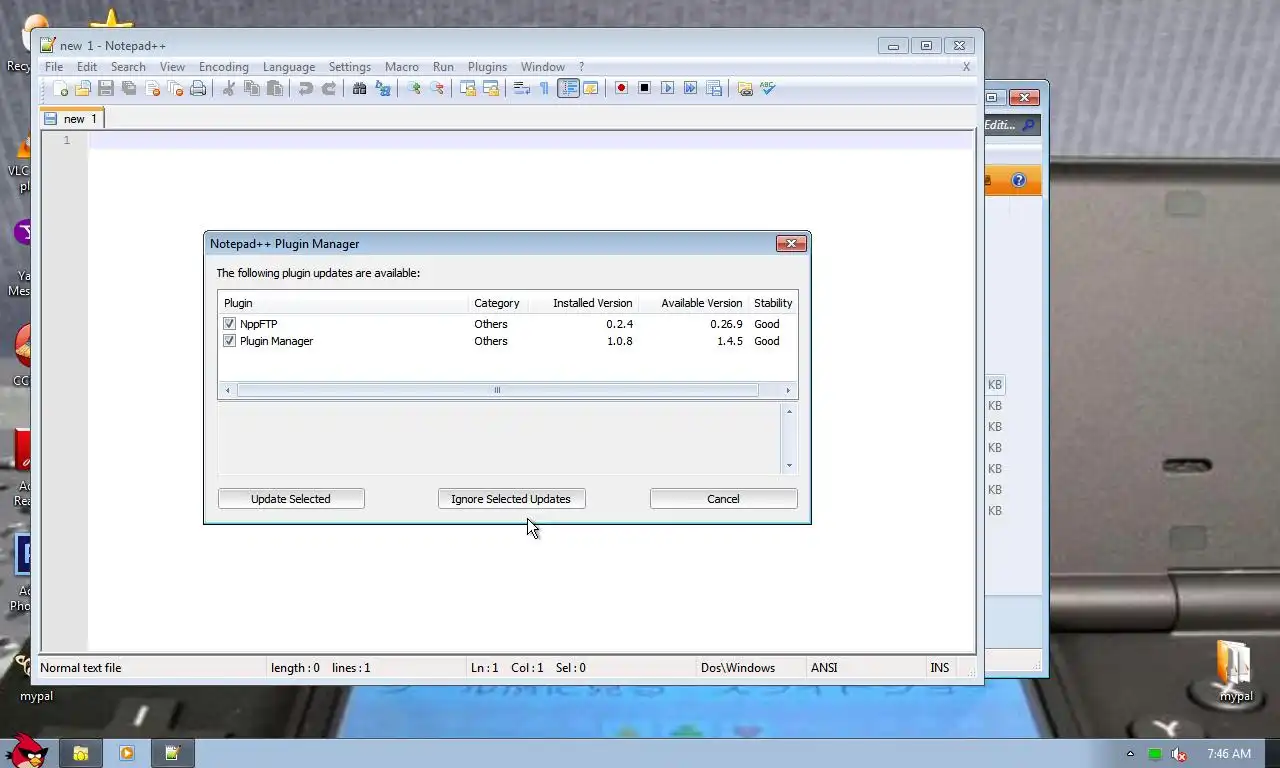1280x768 pixels.
Task: Uncheck the Plugin Manager plugin checkbox
Action: (x=230, y=341)
